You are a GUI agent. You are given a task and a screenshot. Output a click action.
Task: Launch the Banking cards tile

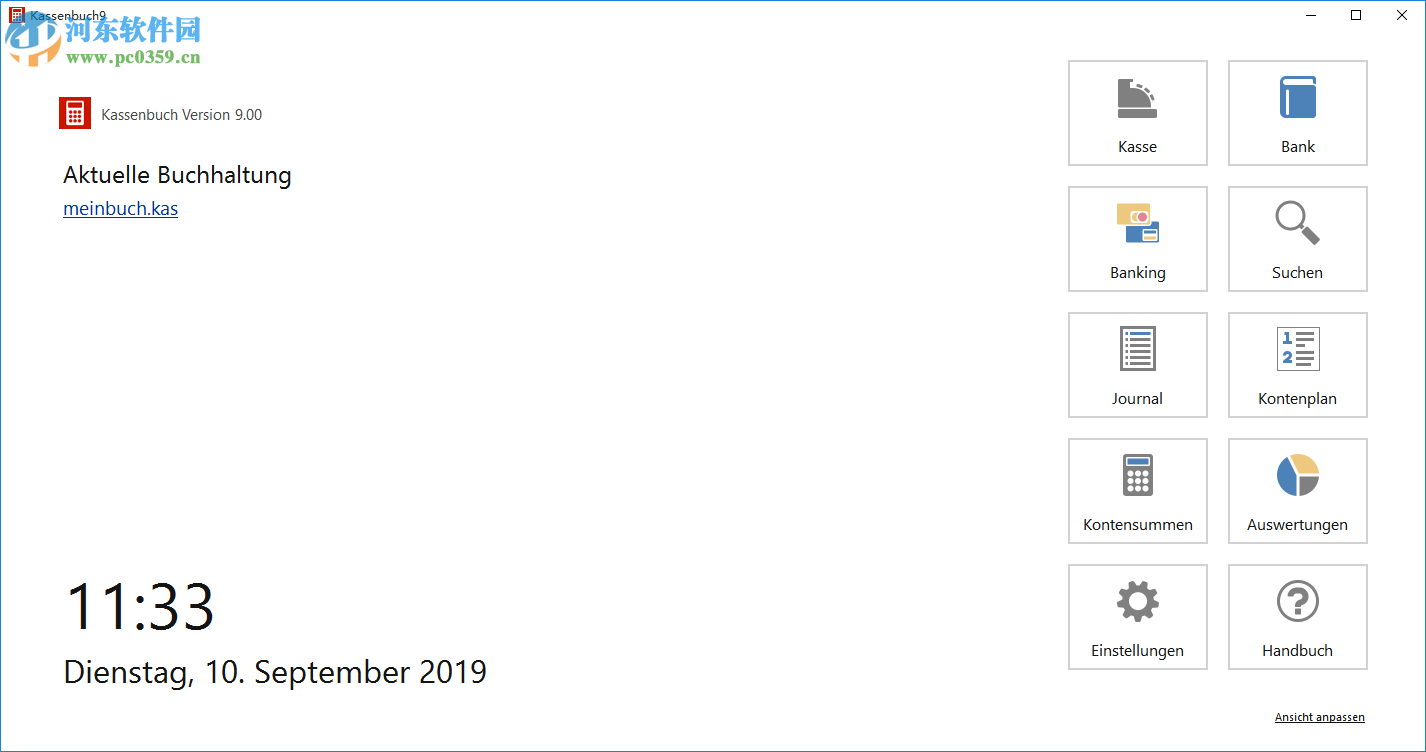(x=1137, y=239)
